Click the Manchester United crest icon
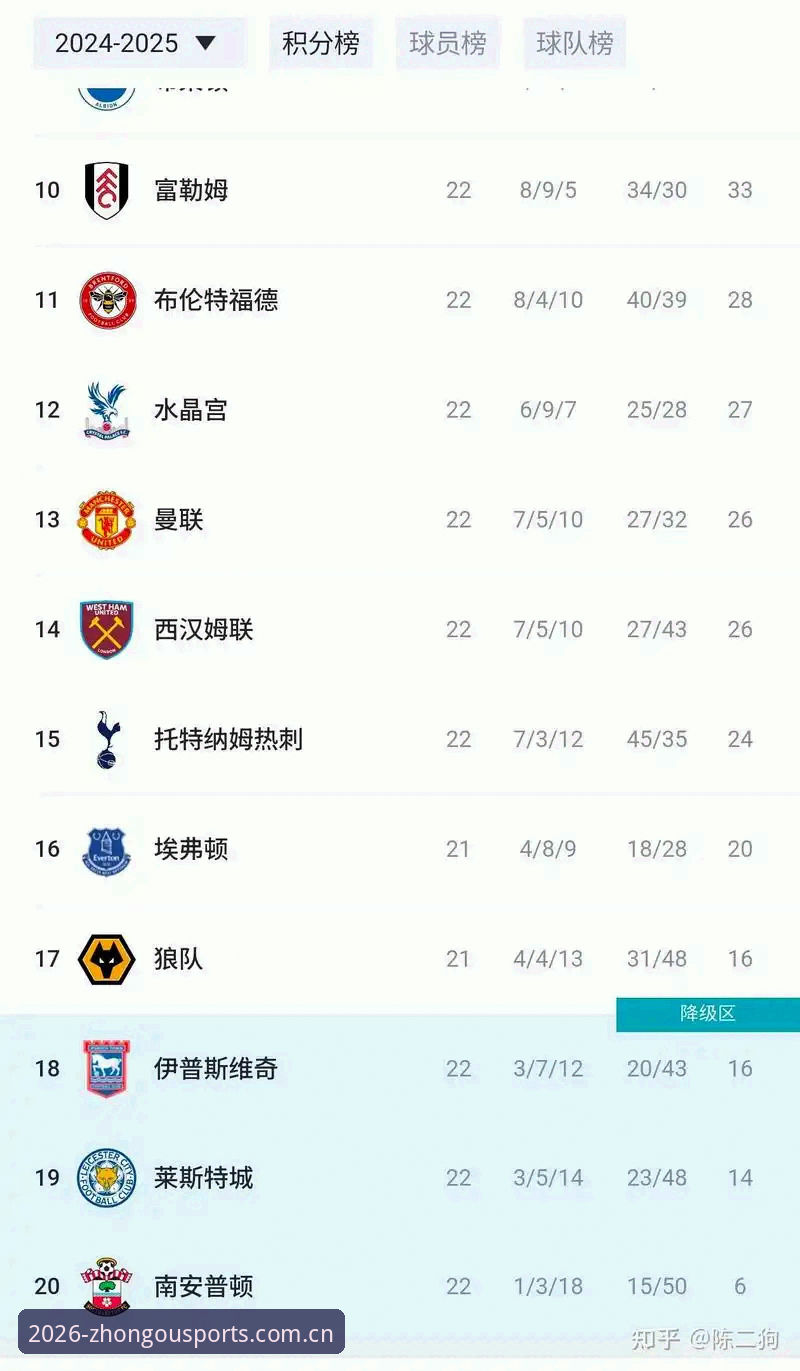 click(106, 520)
